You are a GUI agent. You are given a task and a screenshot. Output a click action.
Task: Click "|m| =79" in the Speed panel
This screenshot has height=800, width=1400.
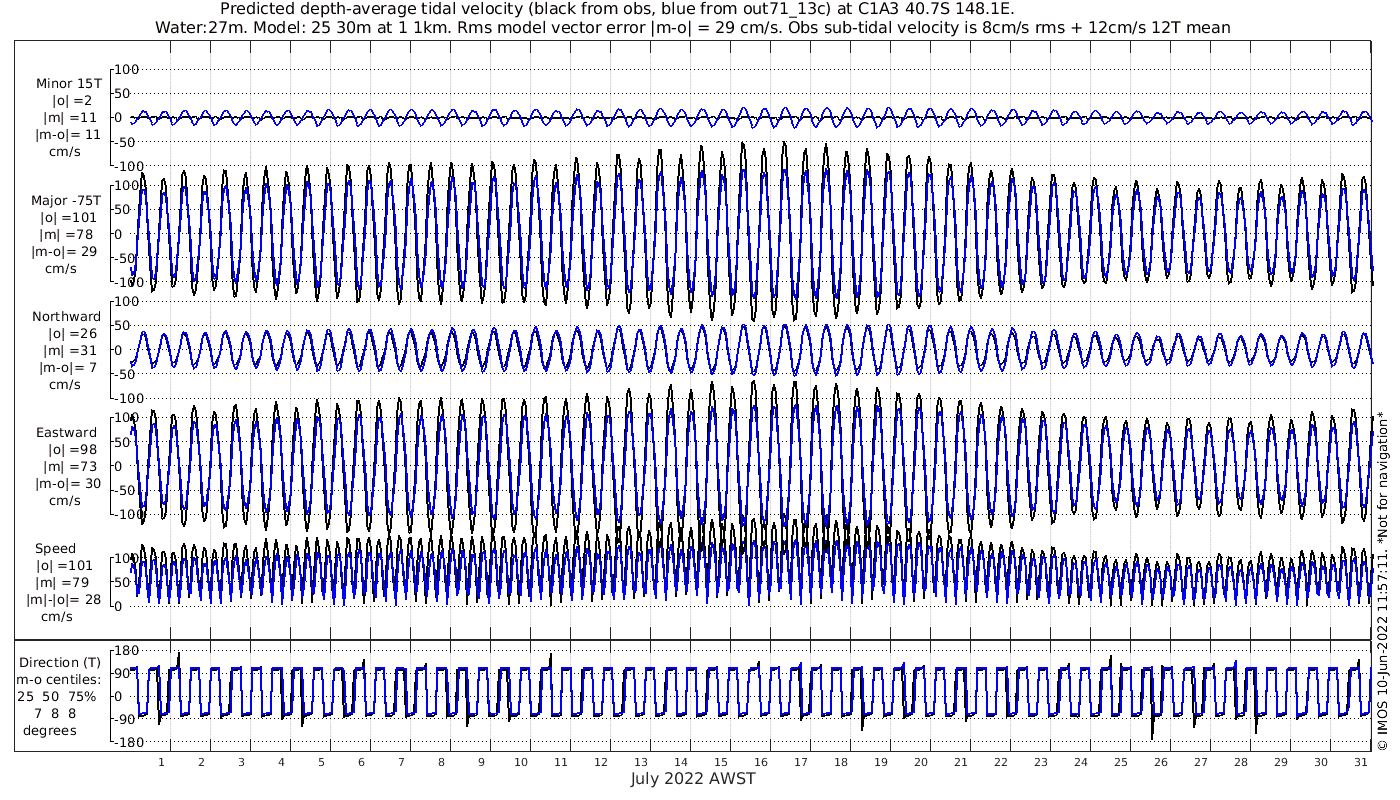click(64, 583)
